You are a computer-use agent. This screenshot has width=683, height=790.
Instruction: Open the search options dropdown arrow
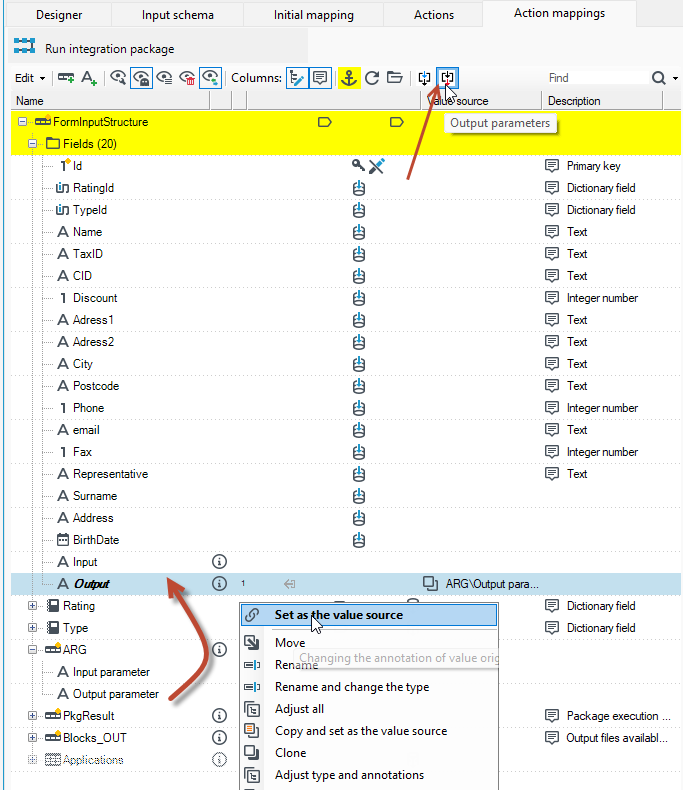675,78
